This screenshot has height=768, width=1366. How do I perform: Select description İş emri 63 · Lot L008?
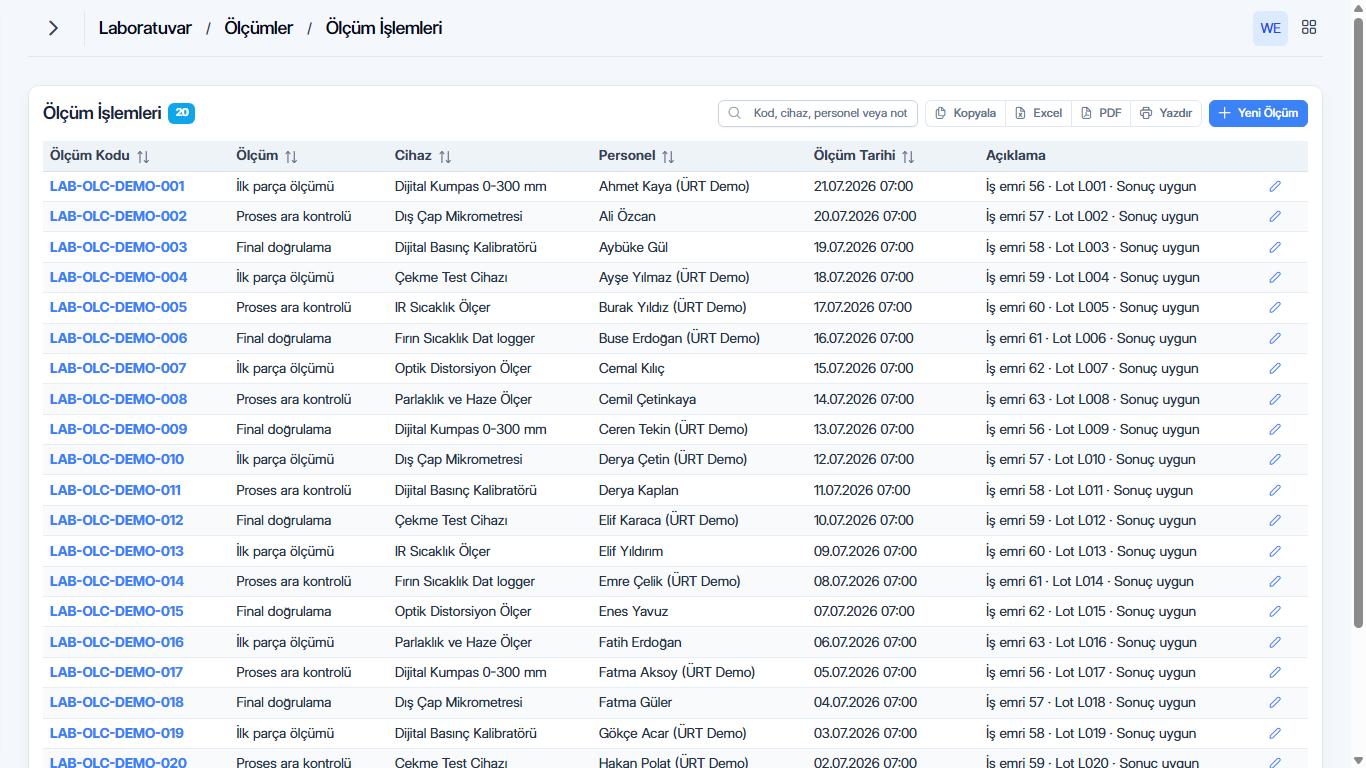click(1093, 399)
